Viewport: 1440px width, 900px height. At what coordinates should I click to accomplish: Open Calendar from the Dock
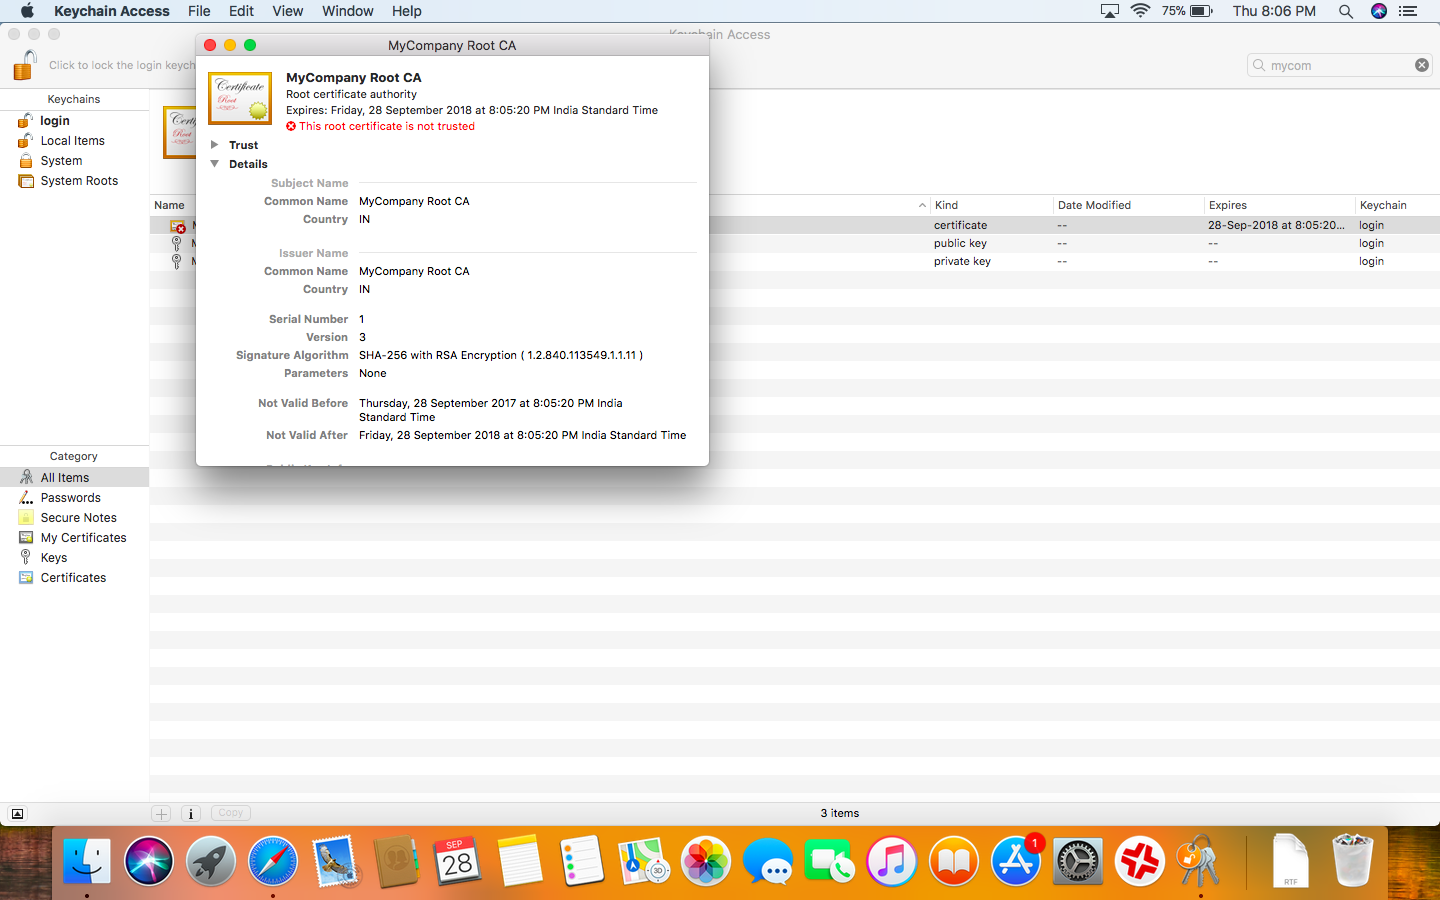pos(458,861)
